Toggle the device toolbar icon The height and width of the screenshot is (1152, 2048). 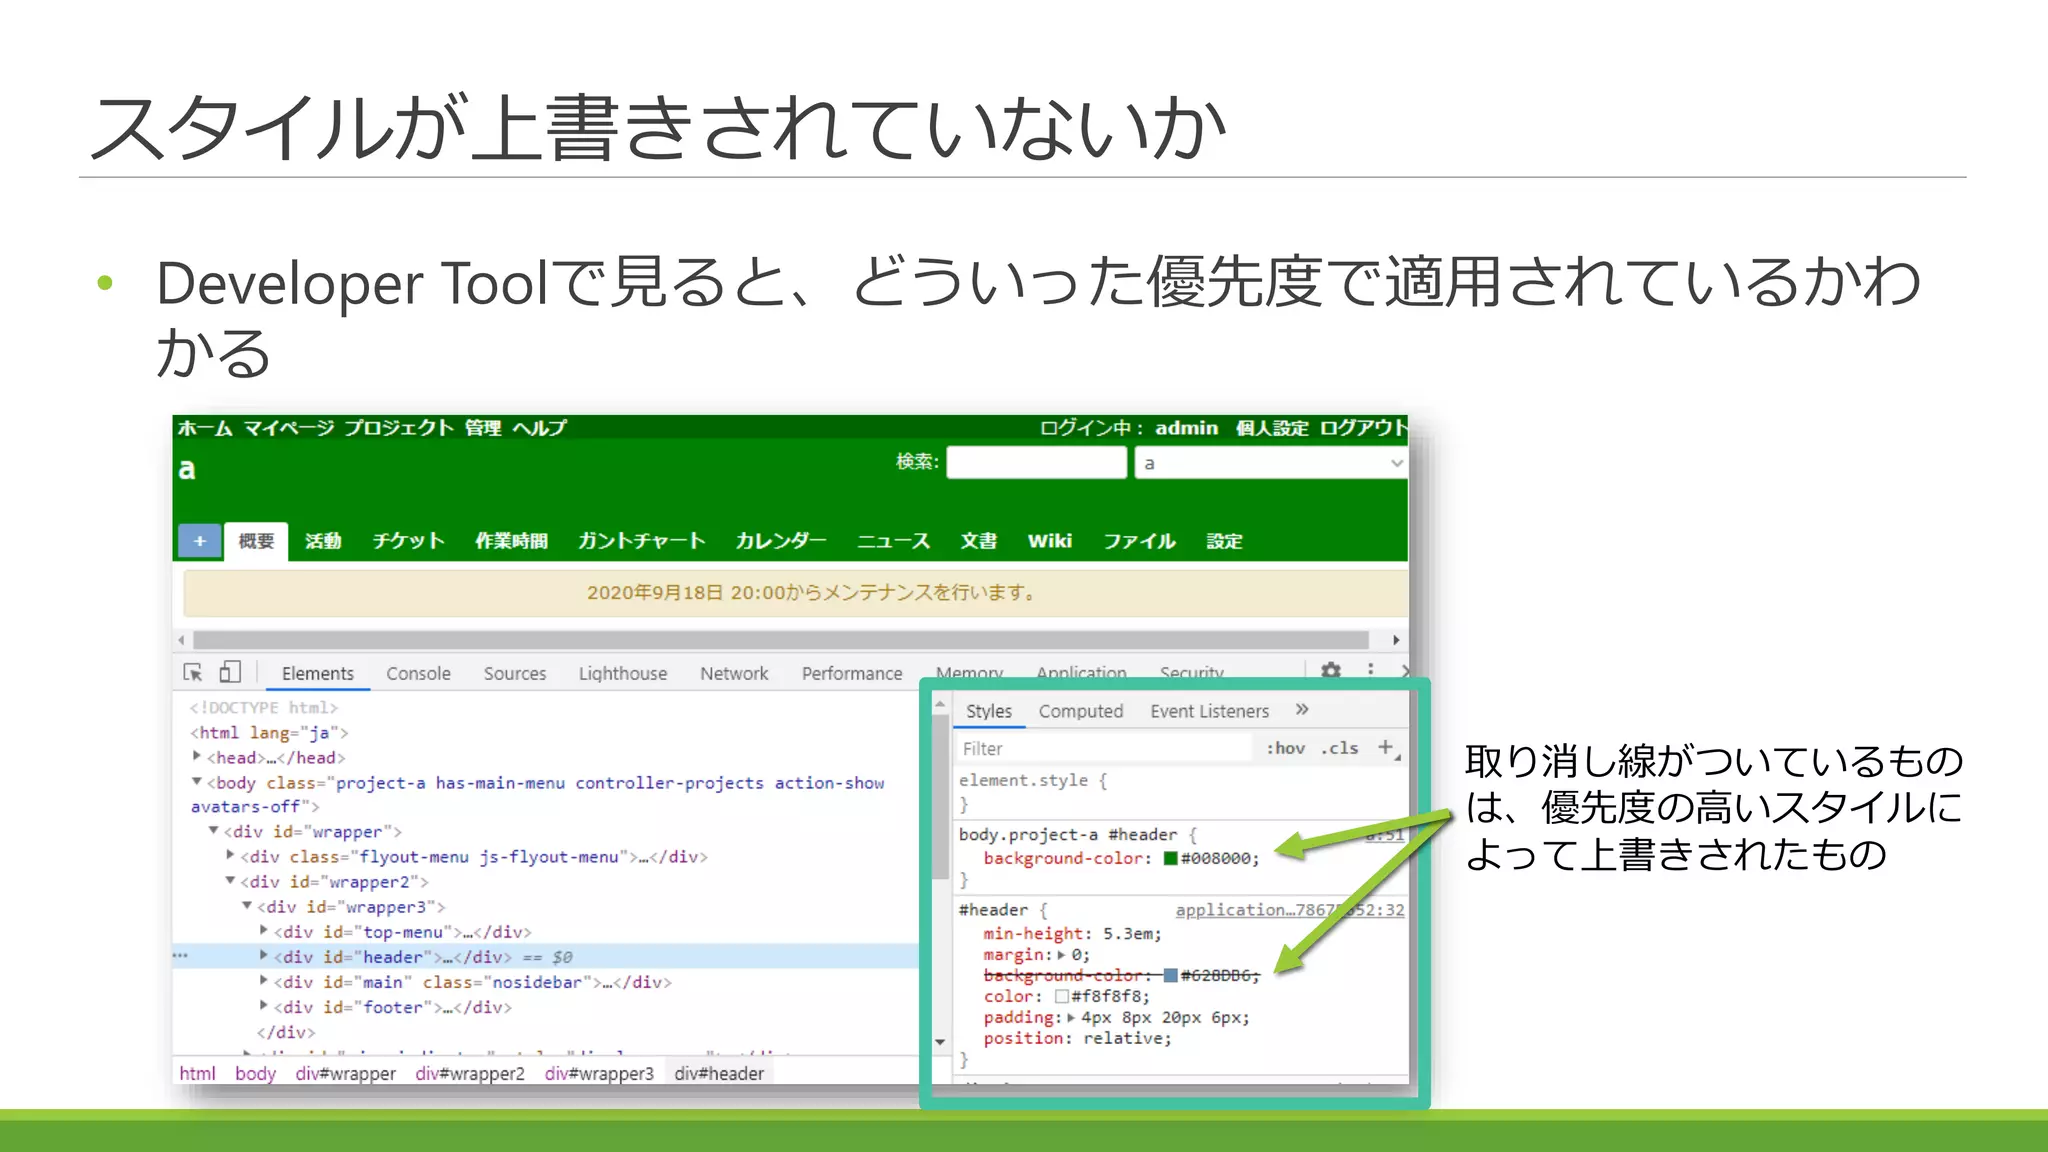click(x=230, y=672)
